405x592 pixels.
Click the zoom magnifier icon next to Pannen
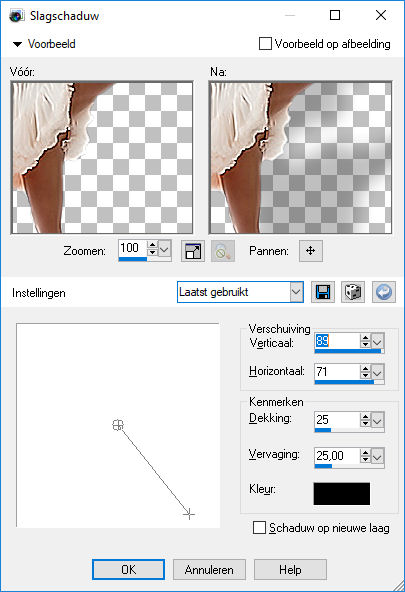pyautogui.click(x=223, y=251)
